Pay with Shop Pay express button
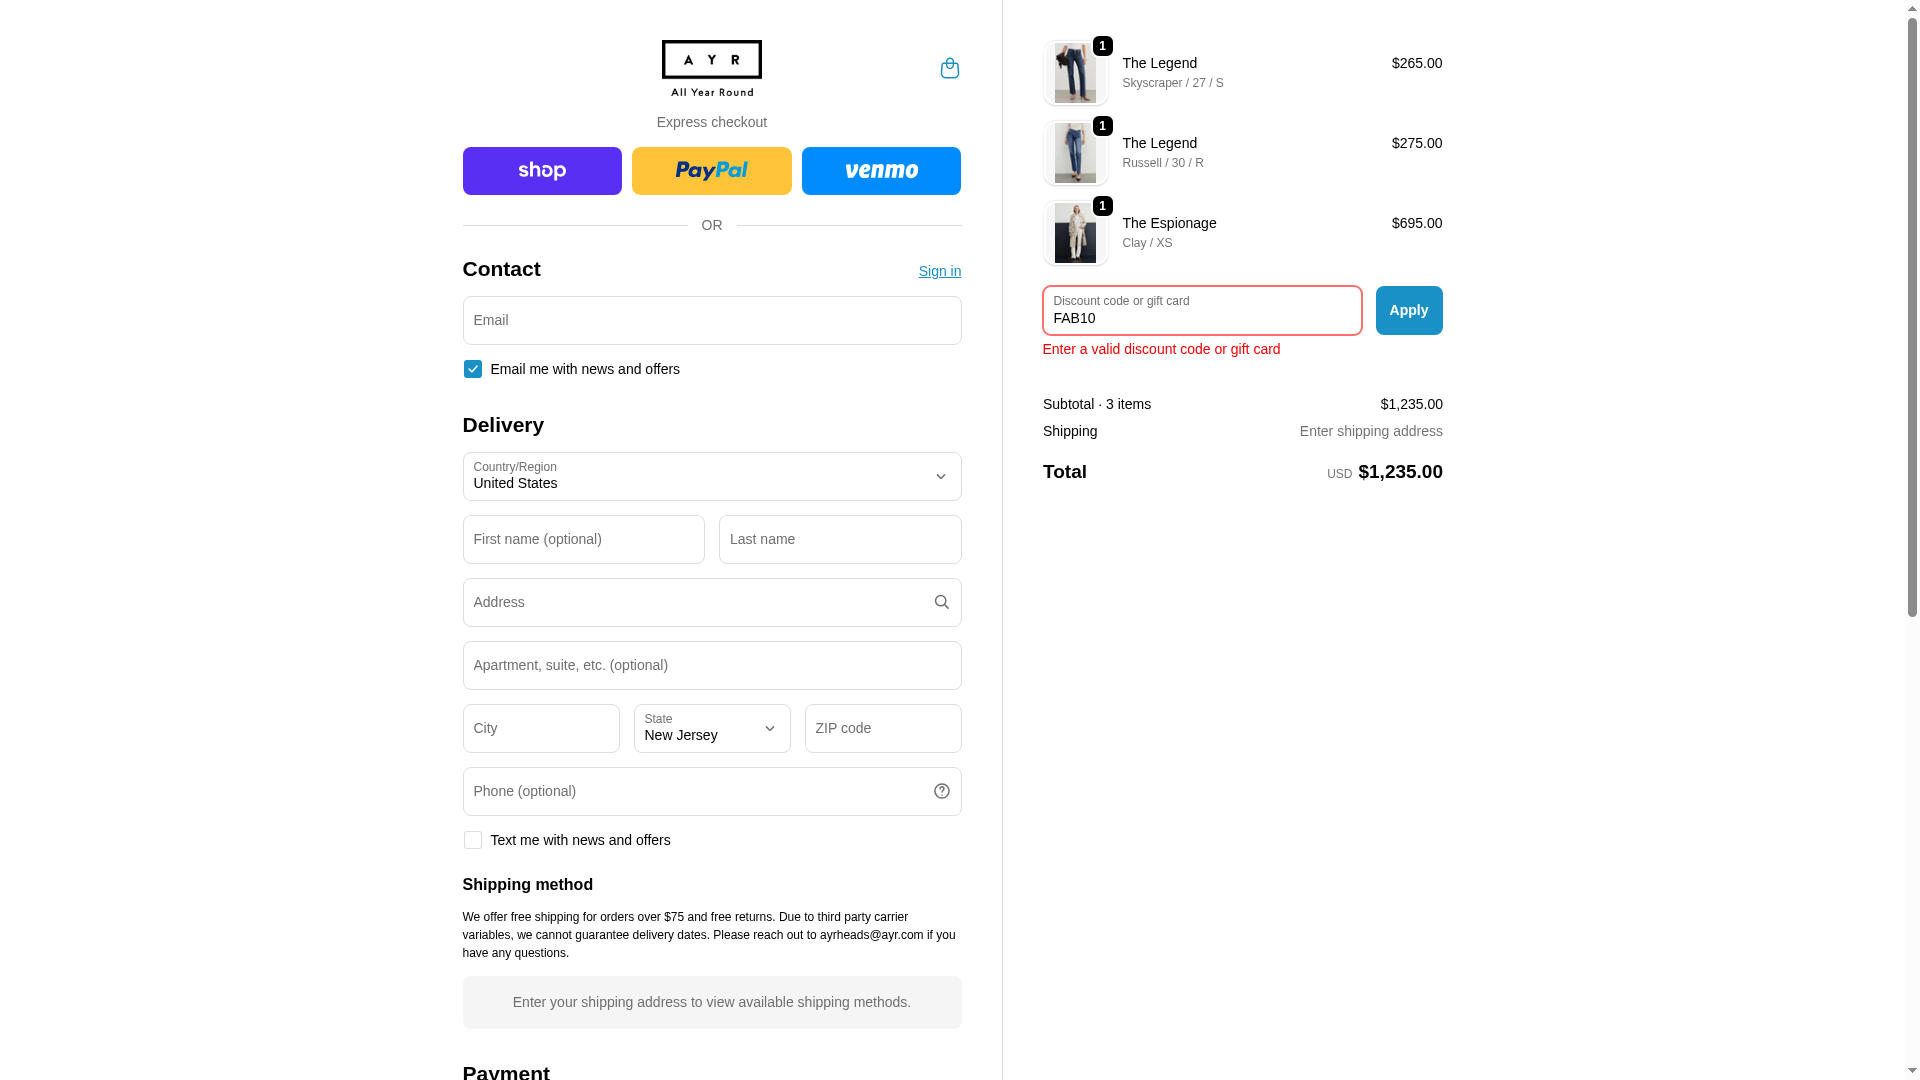Viewport: 1920px width, 1080px height. pos(542,171)
